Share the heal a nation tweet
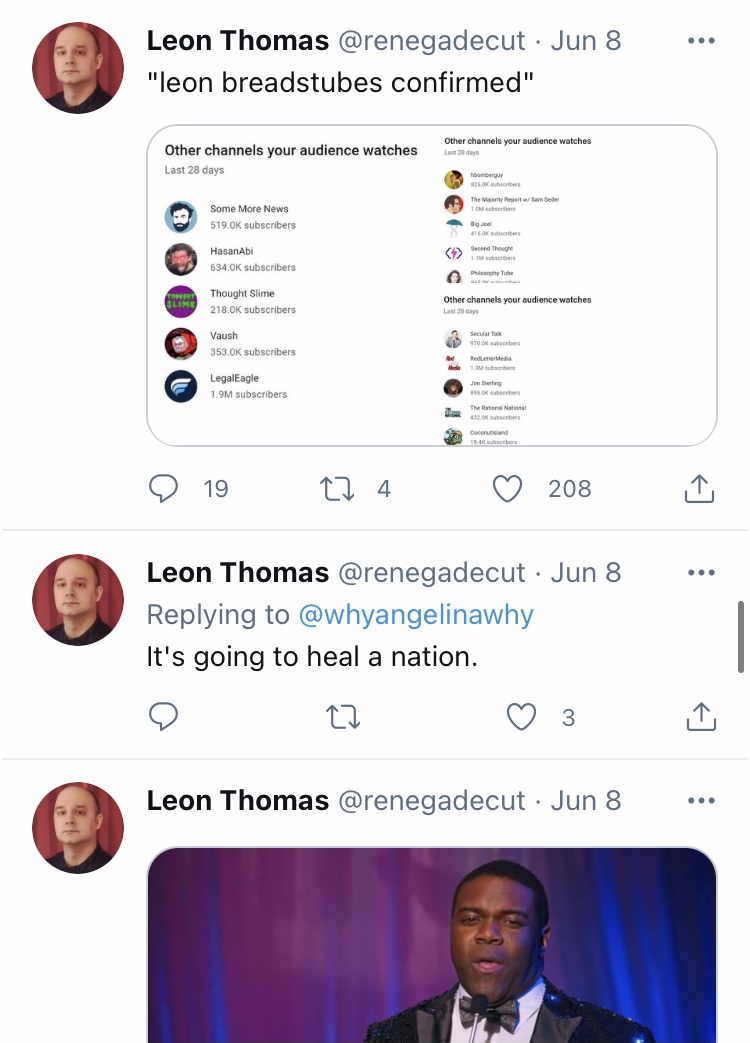 coord(701,716)
